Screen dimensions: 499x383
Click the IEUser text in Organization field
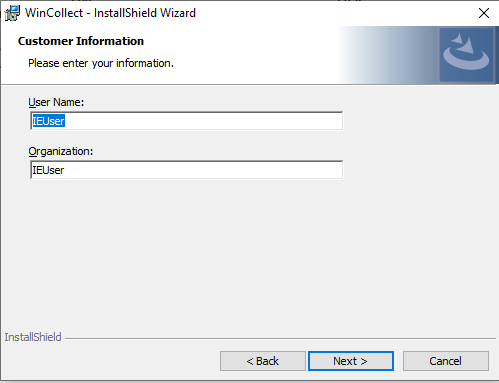coord(48,170)
